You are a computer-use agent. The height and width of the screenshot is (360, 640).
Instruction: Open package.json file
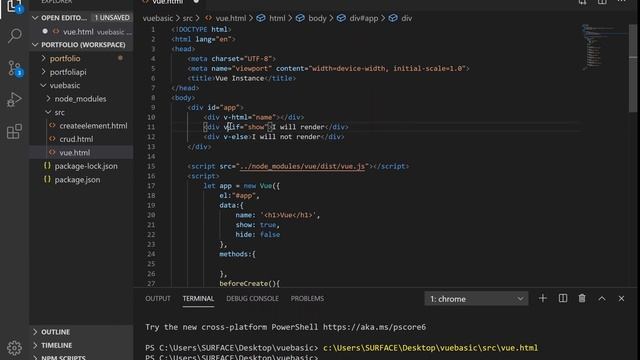pos(77,180)
